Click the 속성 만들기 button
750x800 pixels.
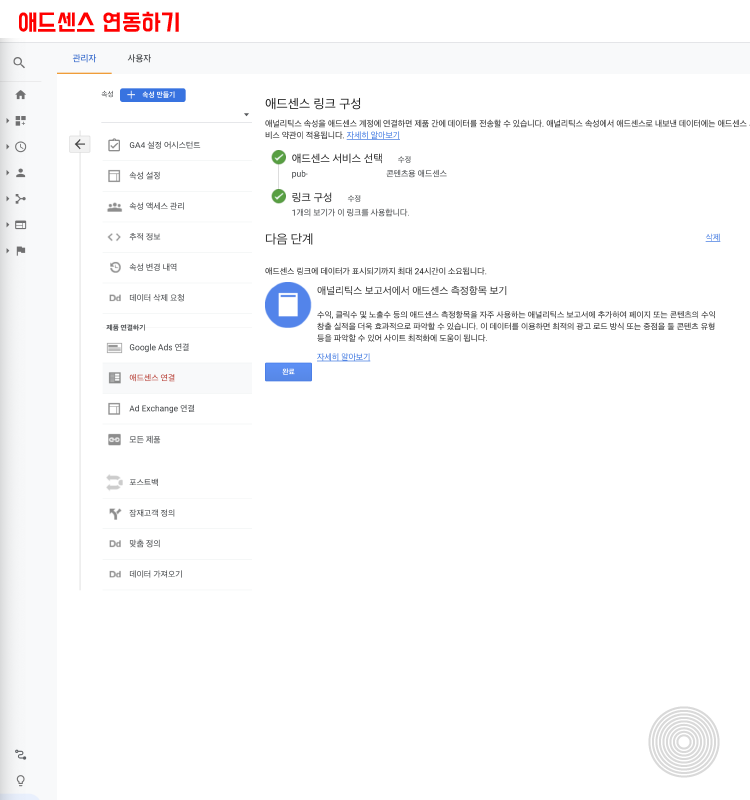coord(153,95)
